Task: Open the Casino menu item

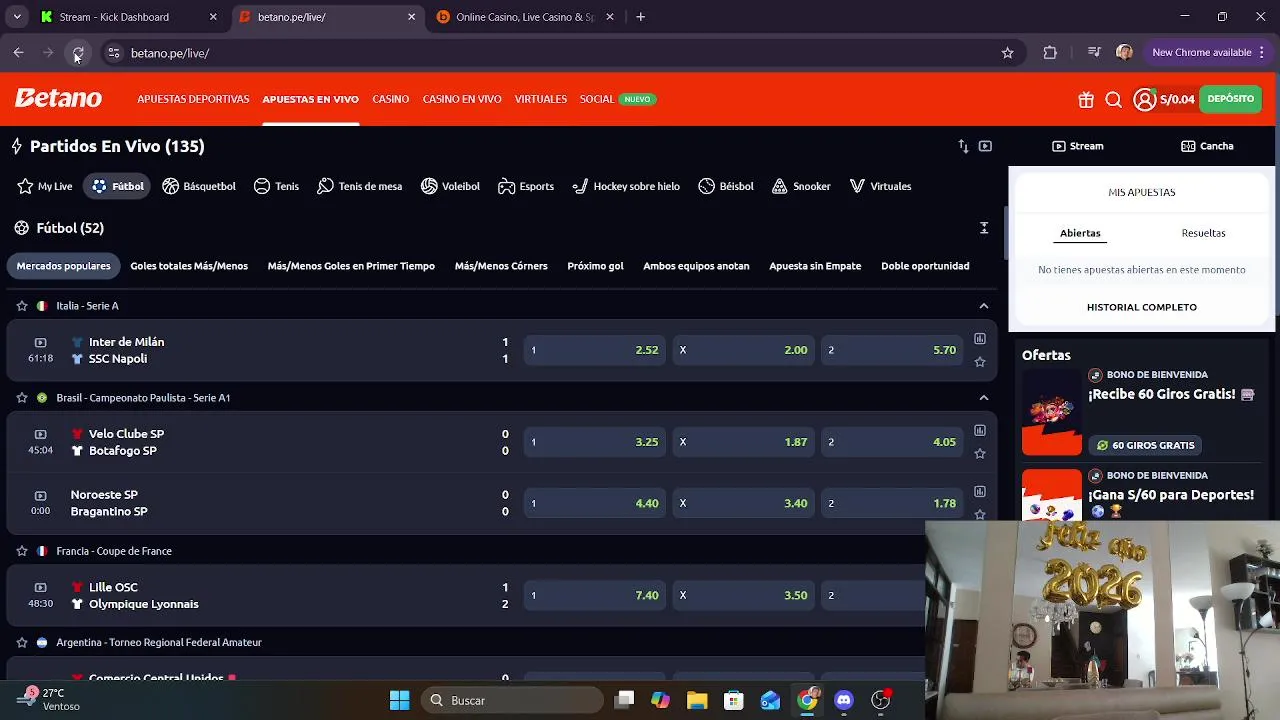Action: [x=391, y=99]
